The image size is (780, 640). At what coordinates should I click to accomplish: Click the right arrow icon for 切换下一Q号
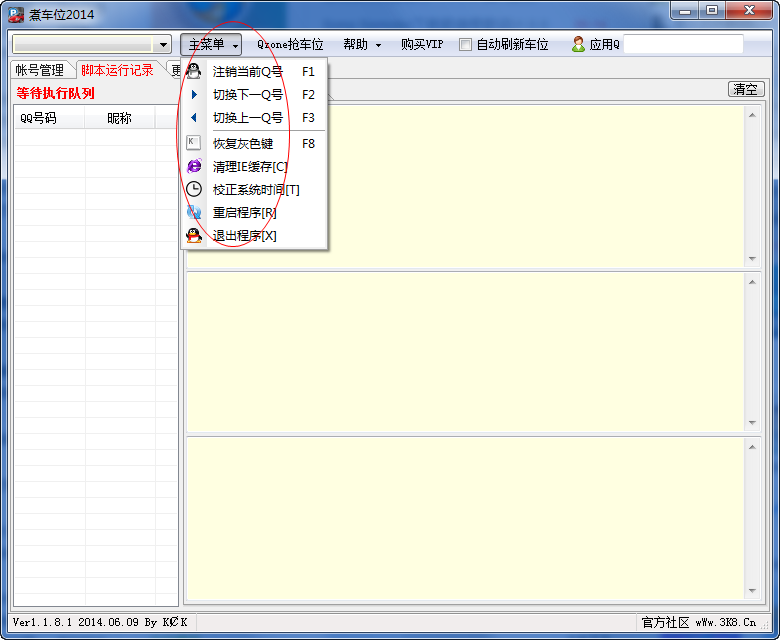[x=194, y=94]
